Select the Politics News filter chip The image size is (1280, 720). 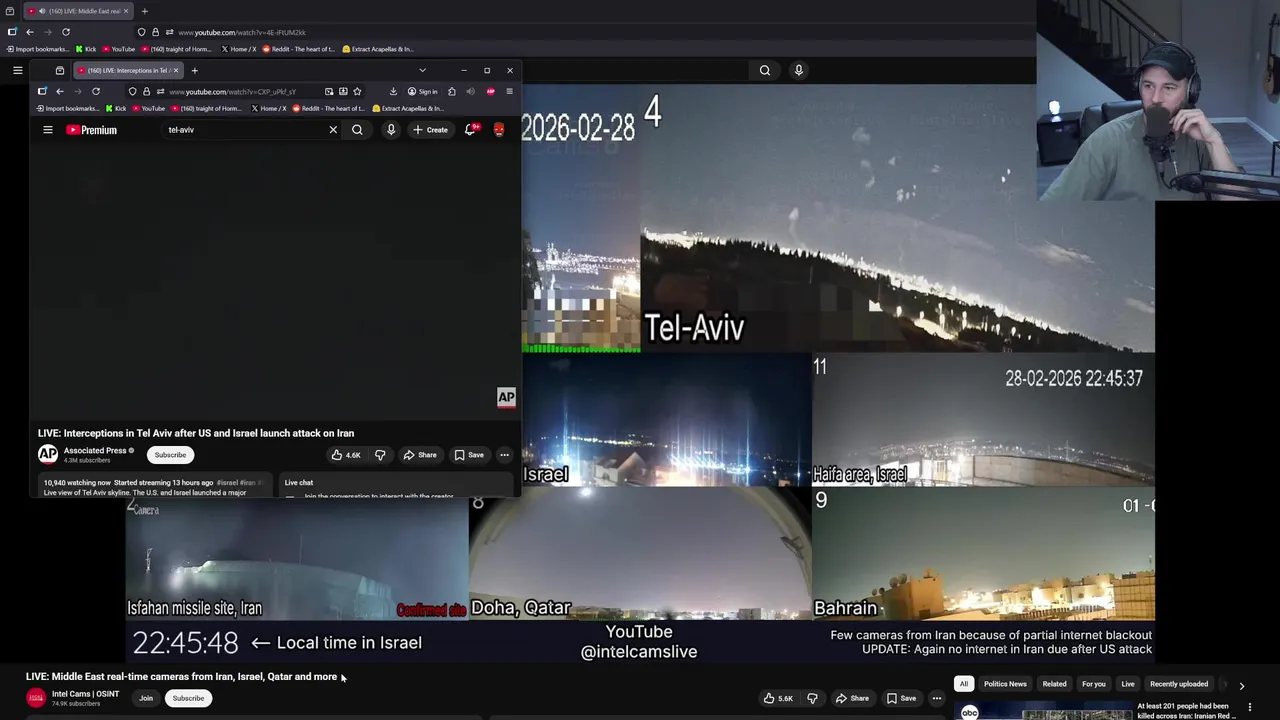[x=1005, y=684]
